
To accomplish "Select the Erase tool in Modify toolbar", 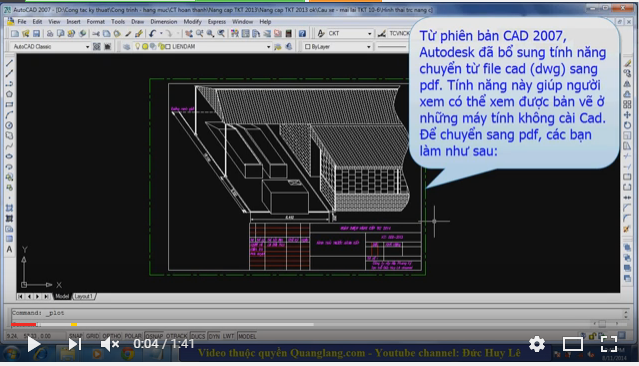I will pyautogui.click(x=628, y=63).
